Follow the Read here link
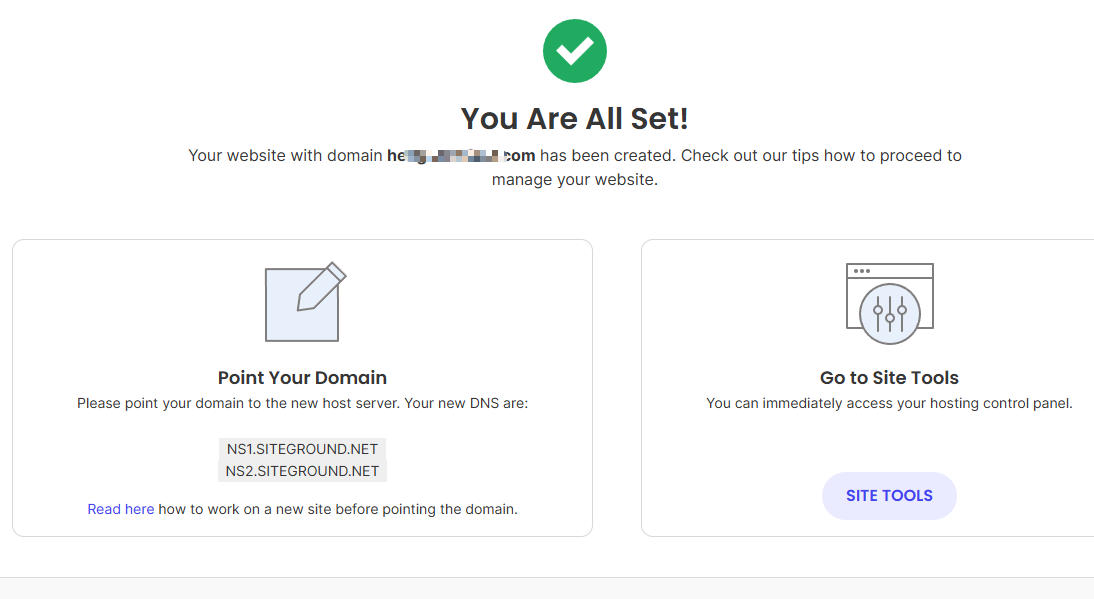Image resolution: width=1094 pixels, height=599 pixels. point(120,509)
